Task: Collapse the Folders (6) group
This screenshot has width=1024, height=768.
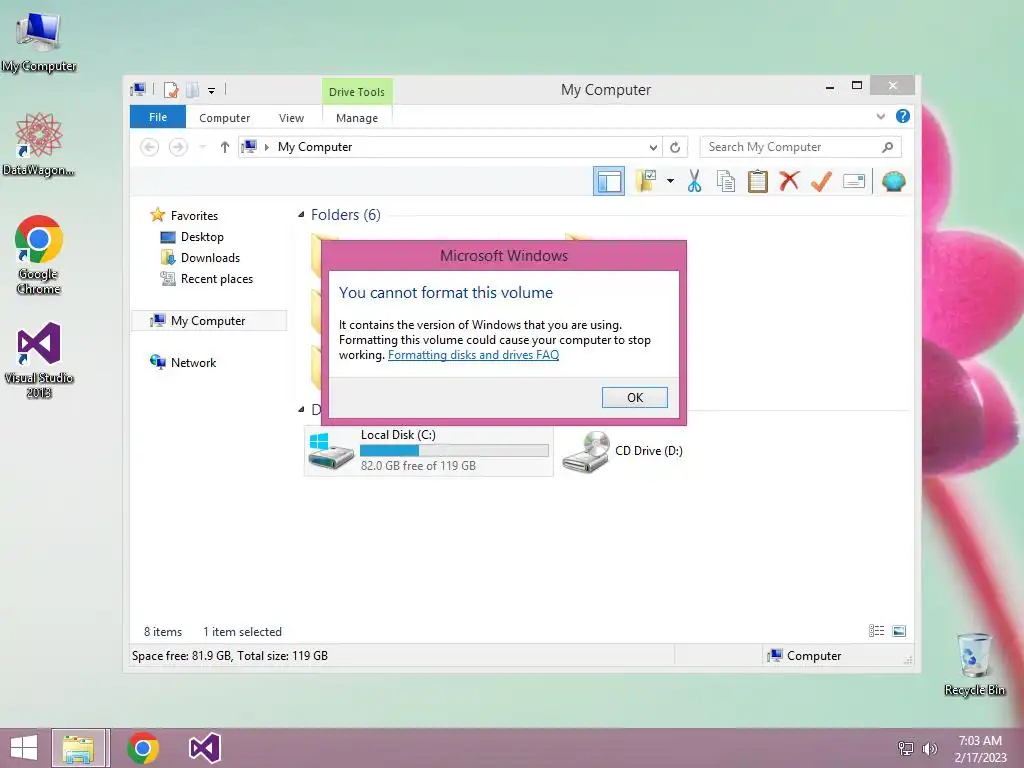Action: click(301, 214)
